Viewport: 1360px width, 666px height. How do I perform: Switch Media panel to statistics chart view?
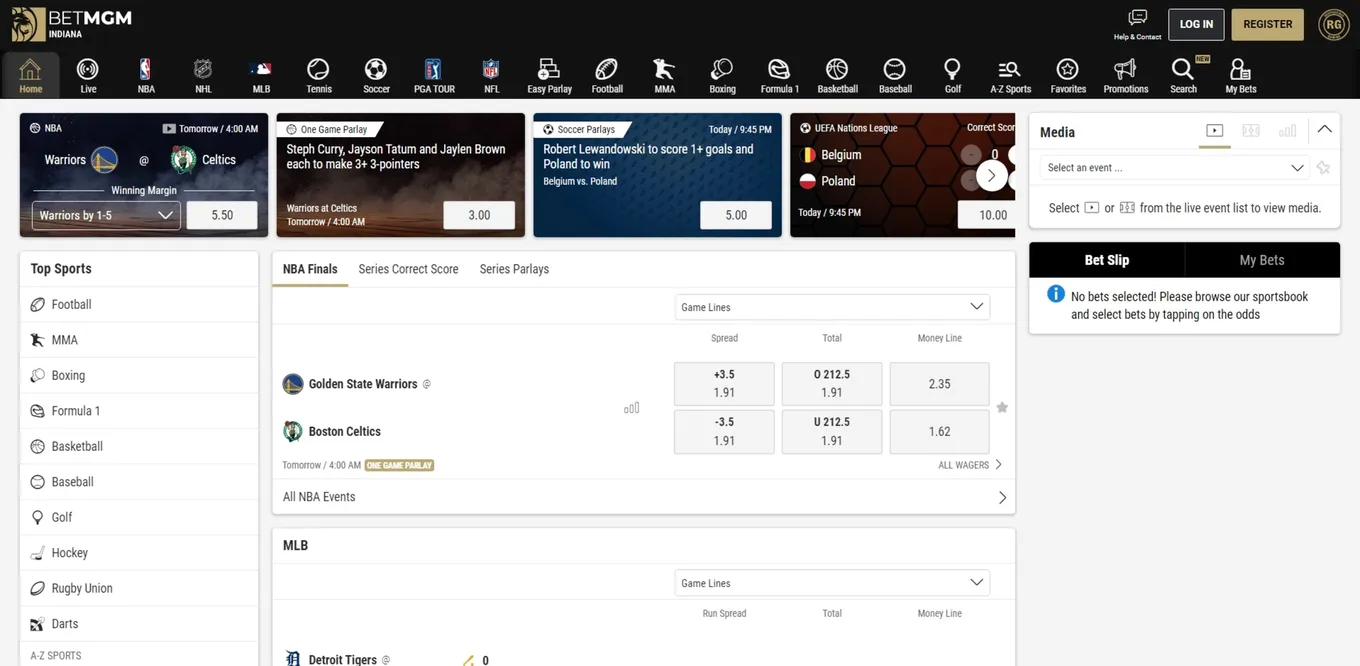click(1287, 131)
